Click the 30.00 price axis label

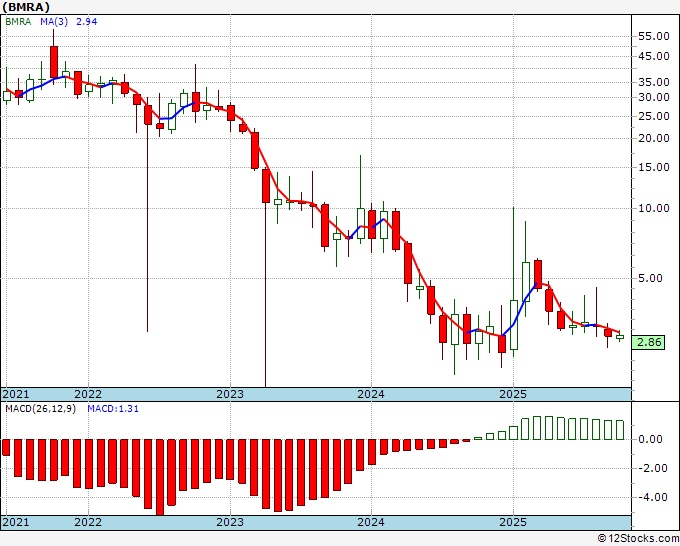tap(654, 98)
